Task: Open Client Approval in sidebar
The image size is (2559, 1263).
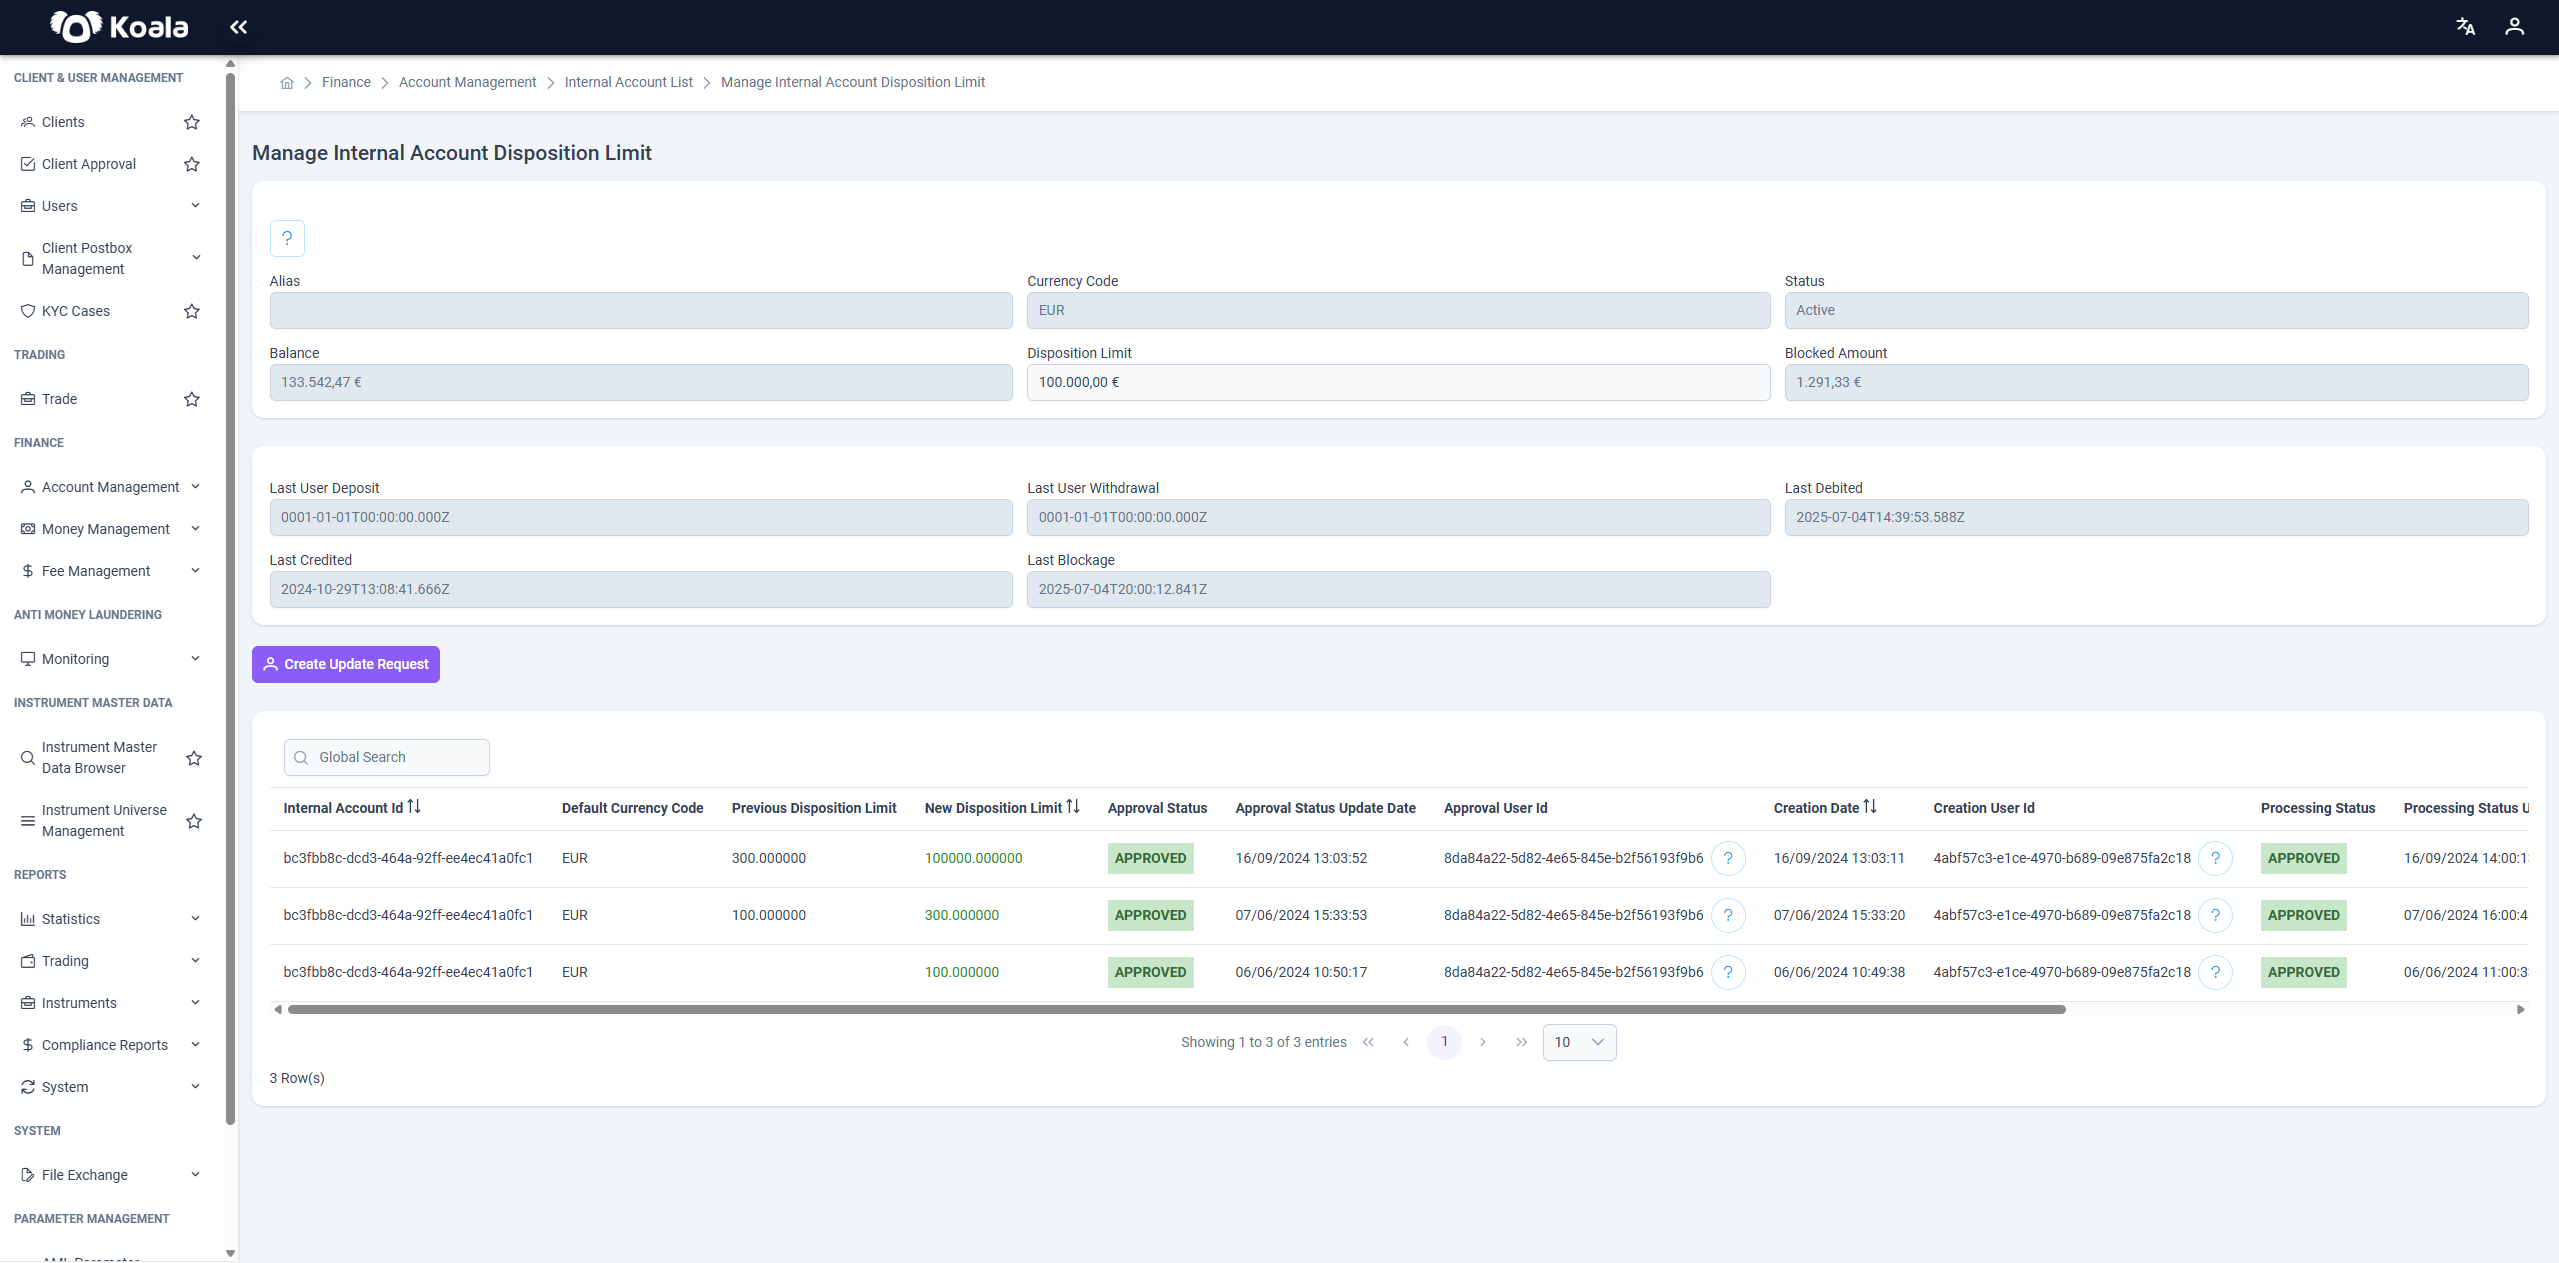Action: [89, 164]
